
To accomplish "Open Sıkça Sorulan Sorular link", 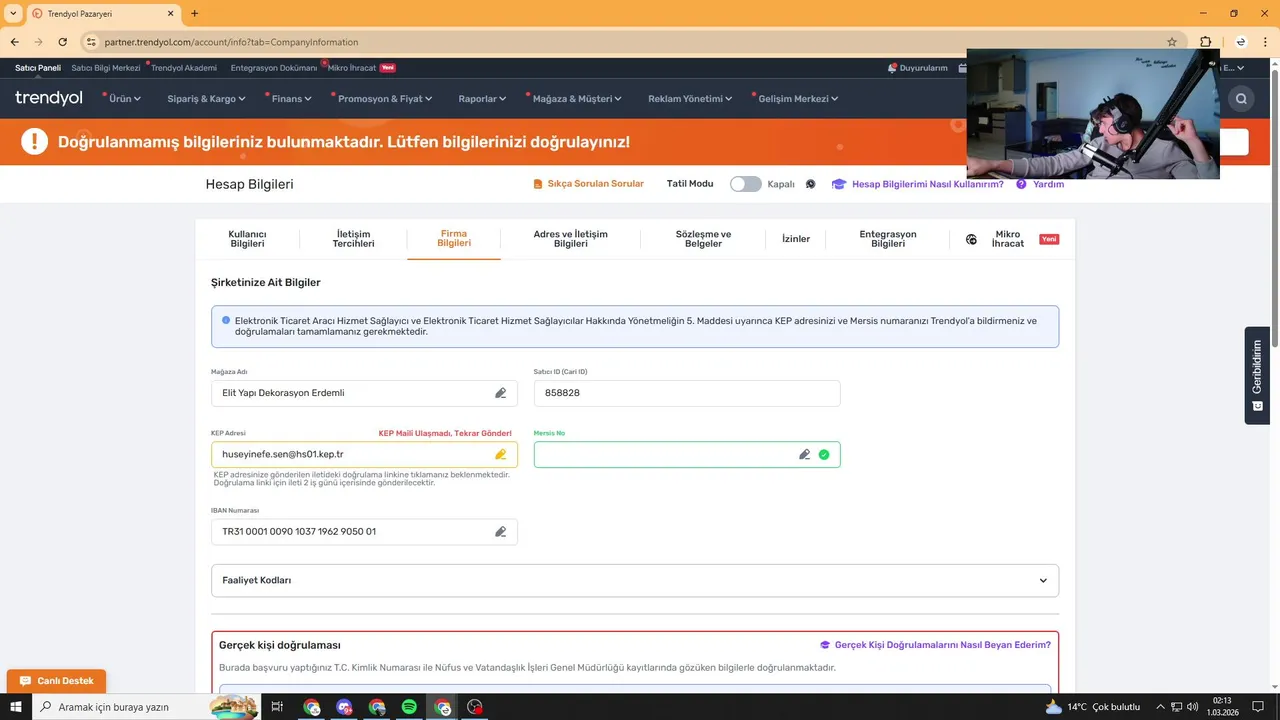I will (x=589, y=184).
